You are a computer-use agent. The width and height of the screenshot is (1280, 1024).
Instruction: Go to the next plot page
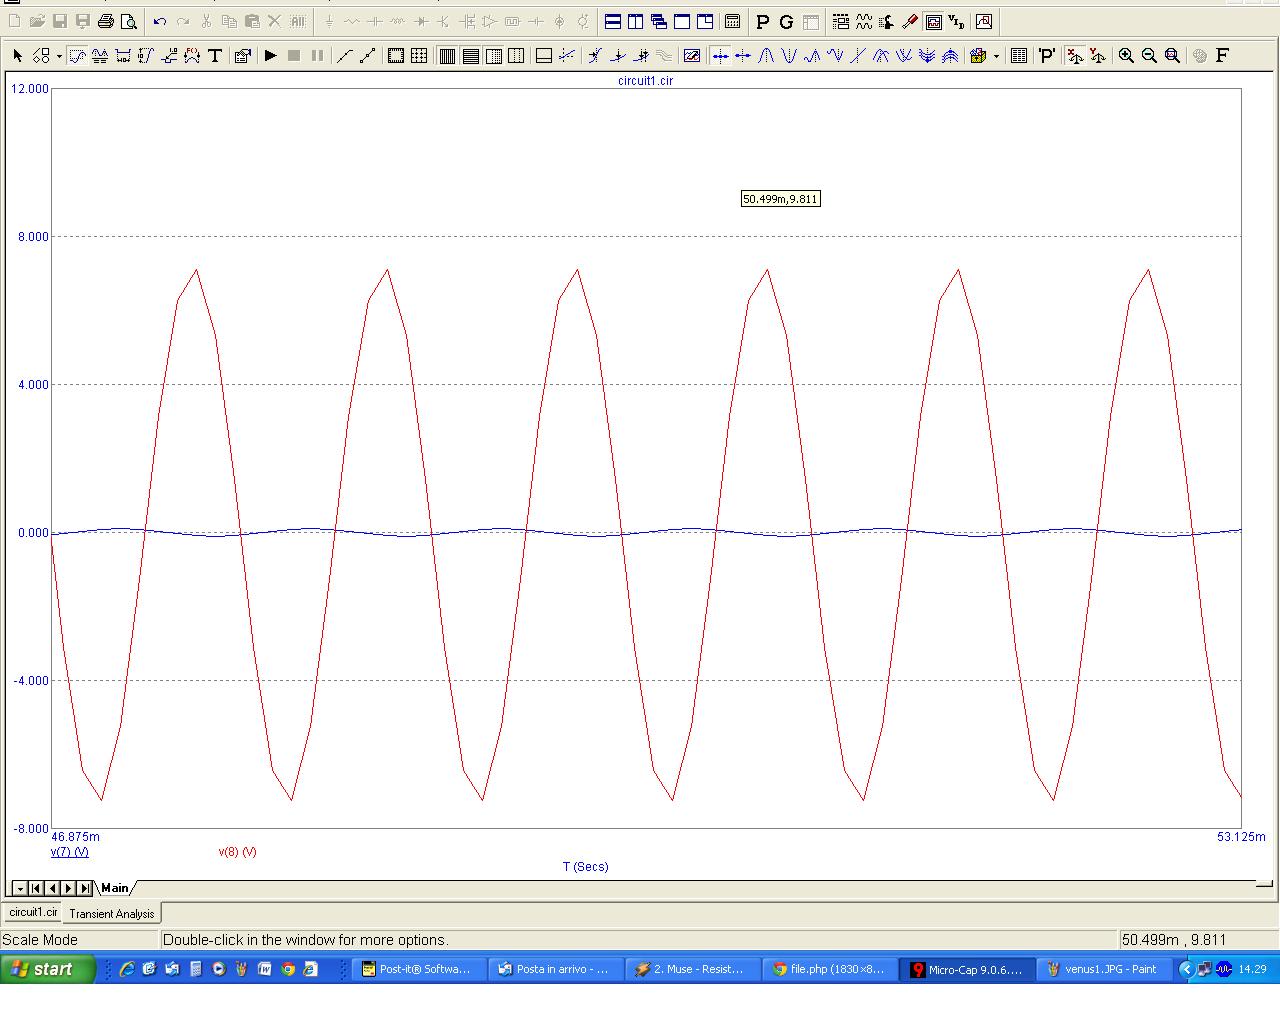tap(68, 888)
